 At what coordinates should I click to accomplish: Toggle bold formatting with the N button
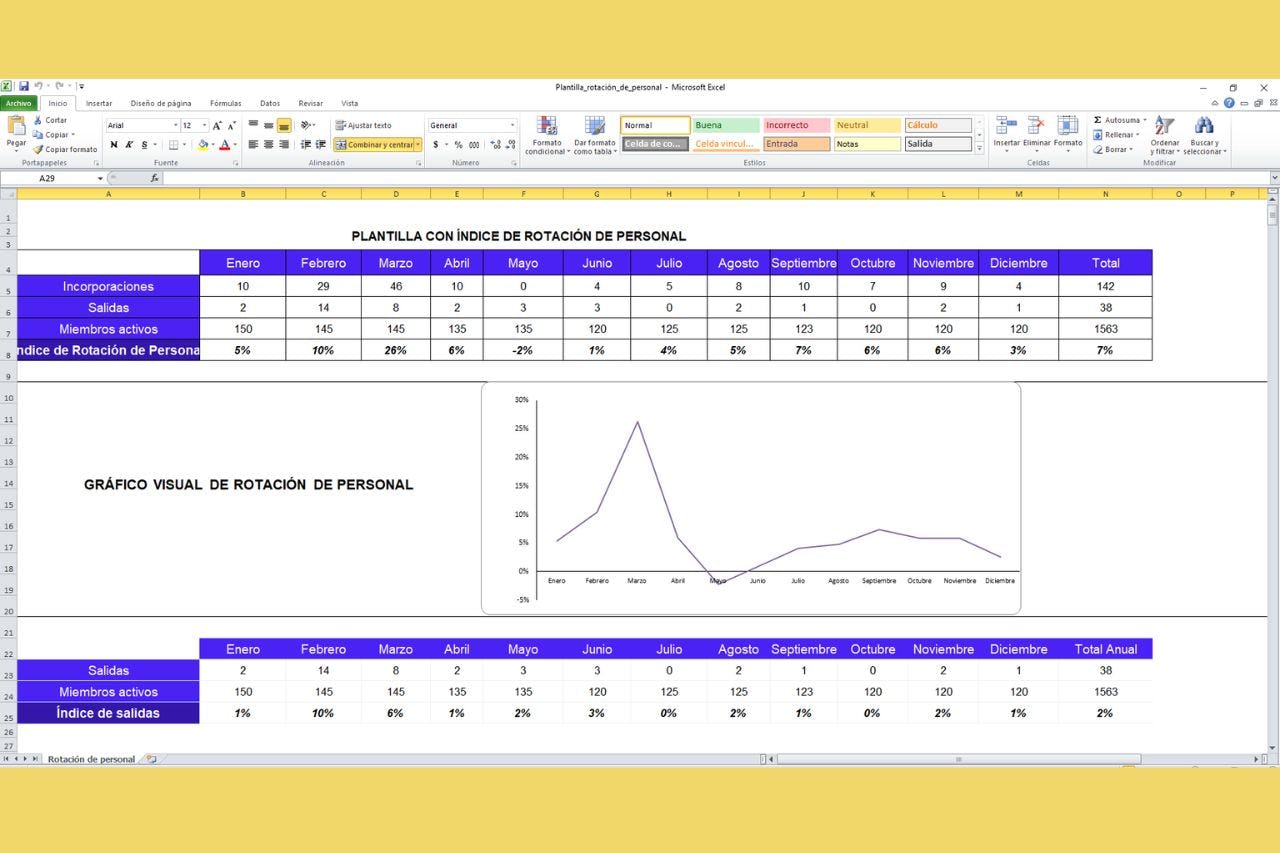[x=114, y=145]
